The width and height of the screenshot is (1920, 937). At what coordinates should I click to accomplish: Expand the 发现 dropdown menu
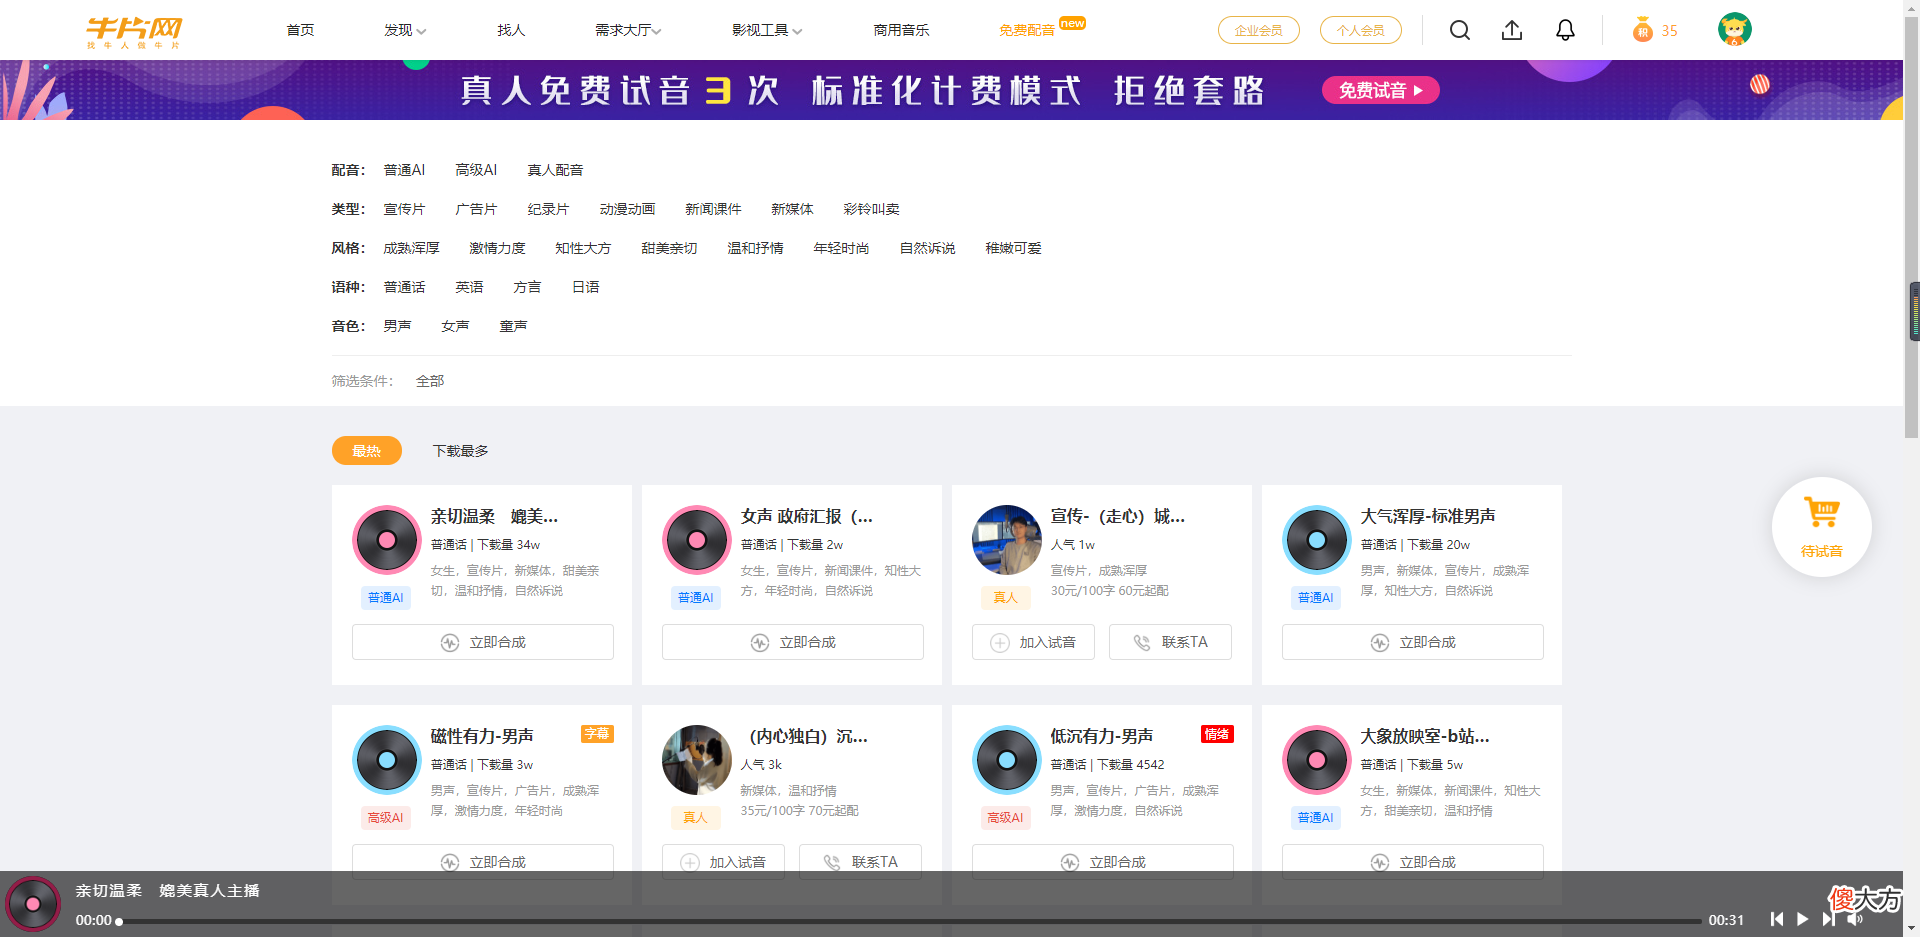[405, 30]
